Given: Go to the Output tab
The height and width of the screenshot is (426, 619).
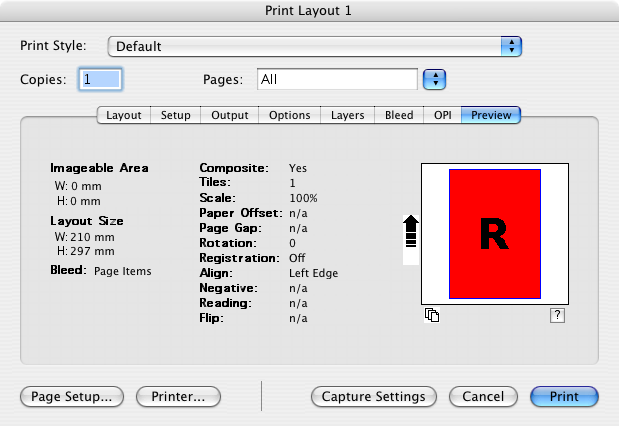Looking at the screenshot, I should [x=230, y=115].
